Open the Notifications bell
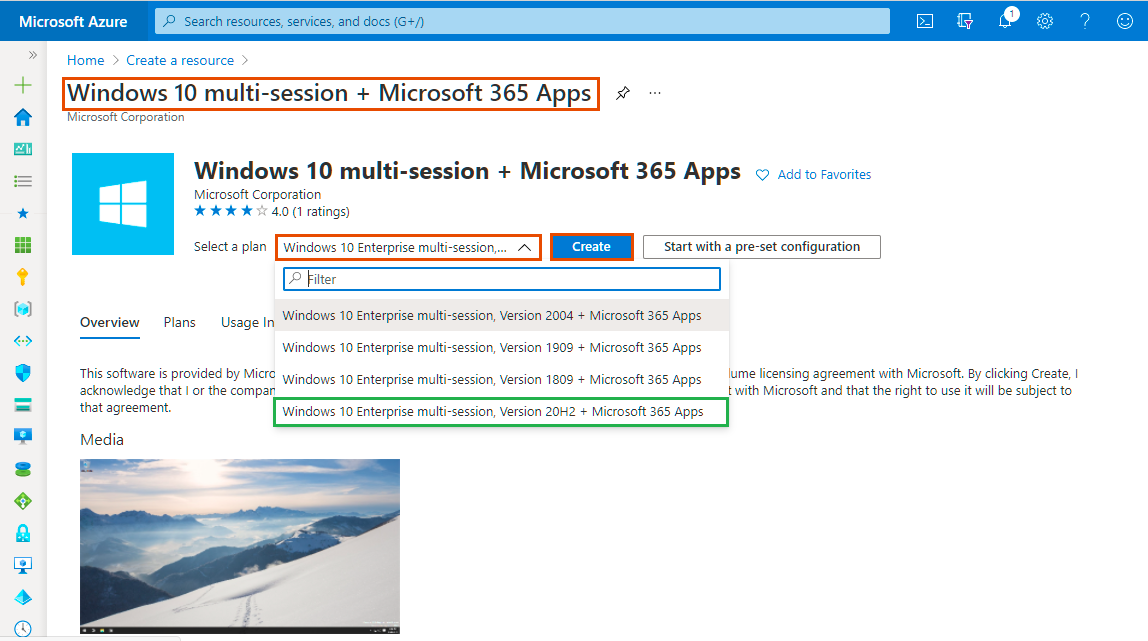The width and height of the screenshot is (1148, 641). click(x=1006, y=20)
